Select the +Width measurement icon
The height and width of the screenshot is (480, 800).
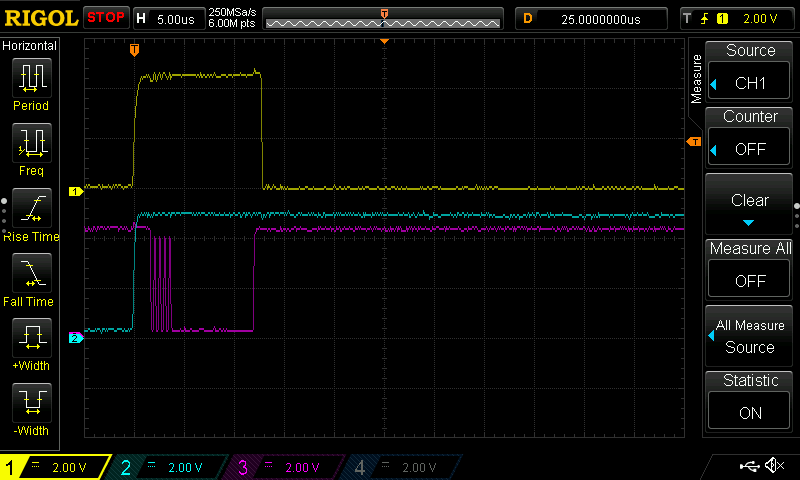click(31, 339)
